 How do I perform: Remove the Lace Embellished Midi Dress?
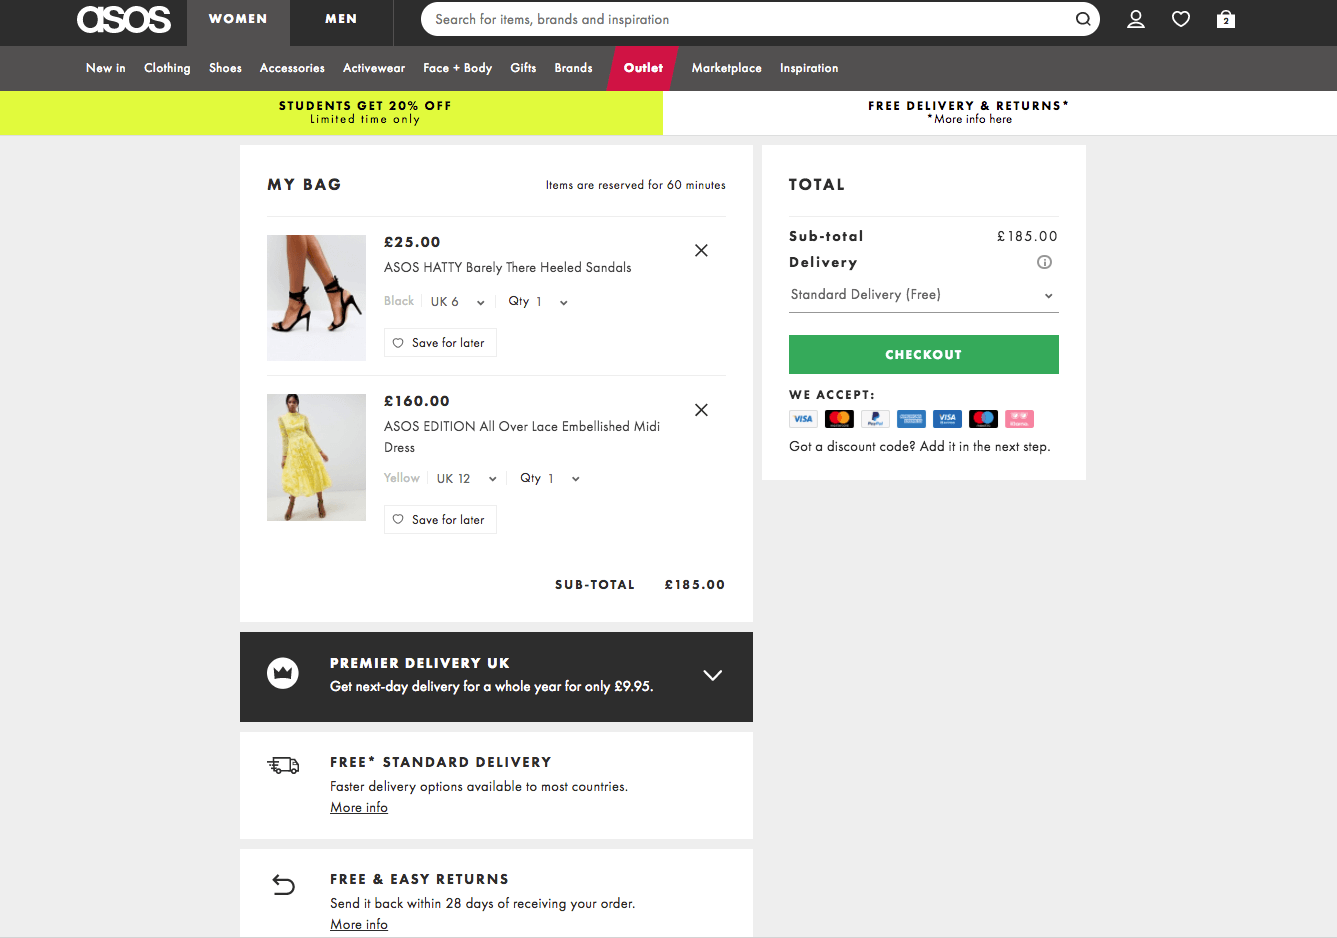coord(701,410)
